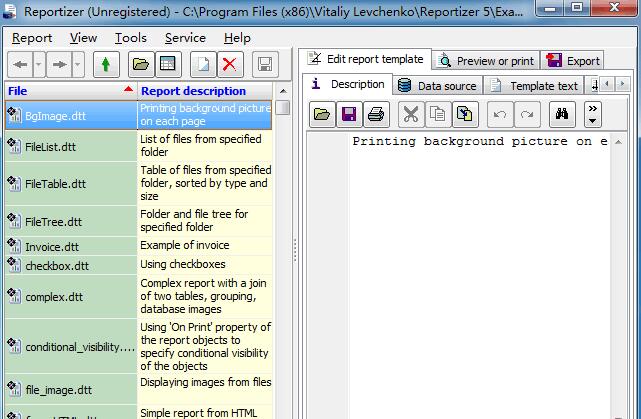This screenshot has width=641, height=419.
Task: Open a file in the description editor toolbar
Action: (x=322, y=114)
